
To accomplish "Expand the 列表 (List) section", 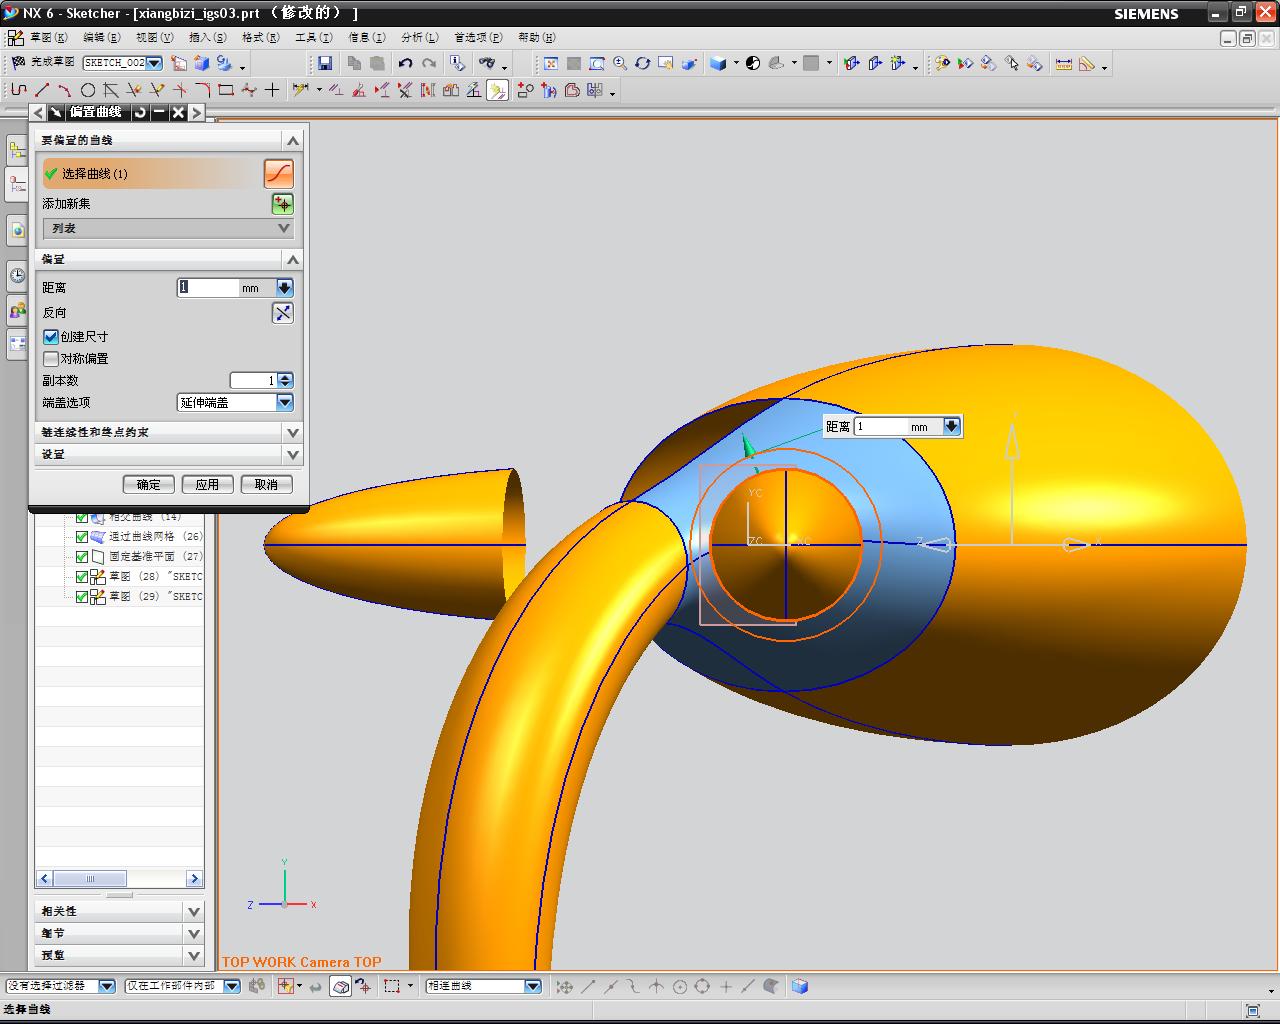I will (x=168, y=229).
